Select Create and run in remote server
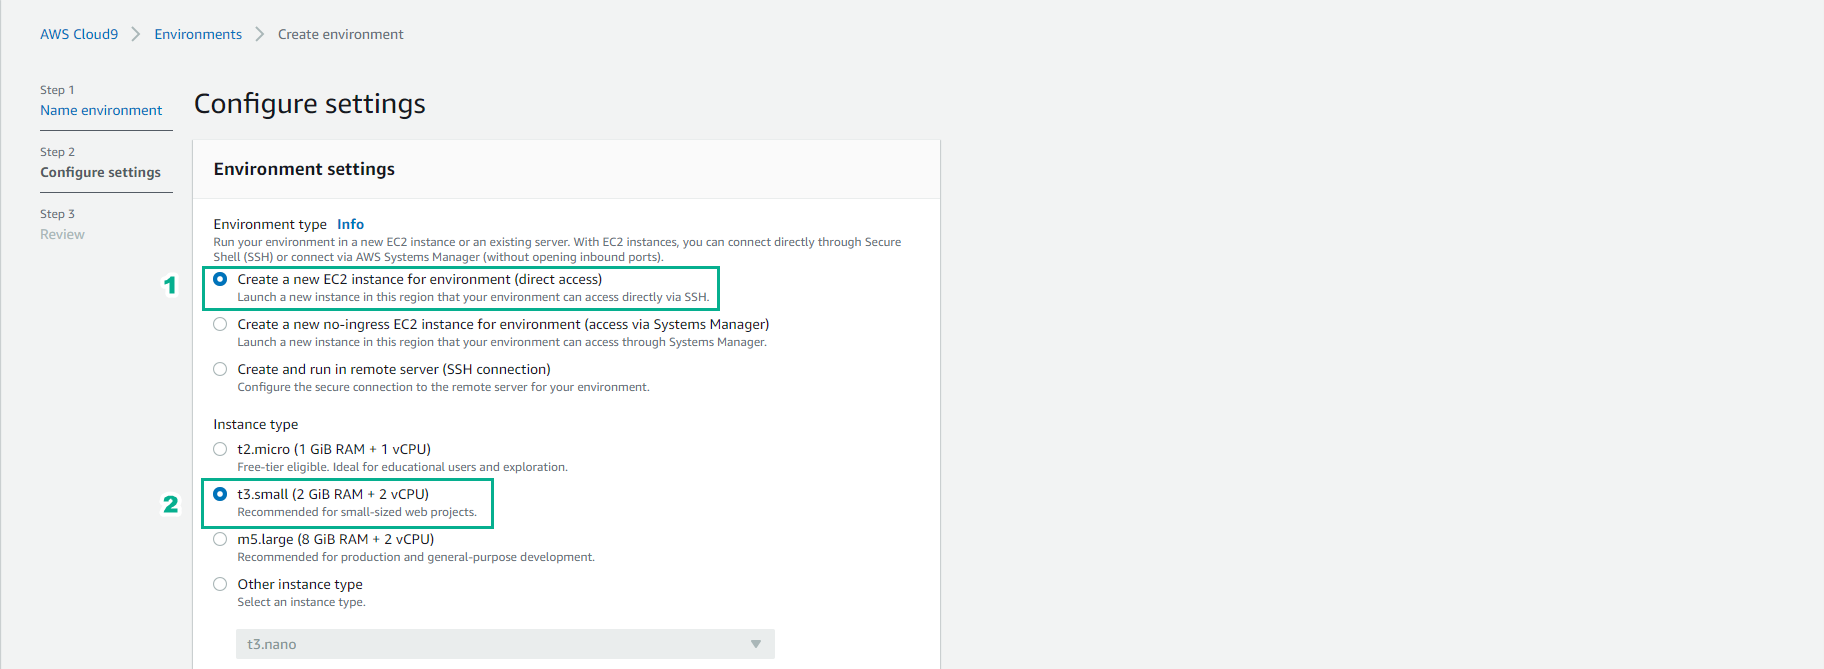The image size is (1824, 669). [220, 369]
